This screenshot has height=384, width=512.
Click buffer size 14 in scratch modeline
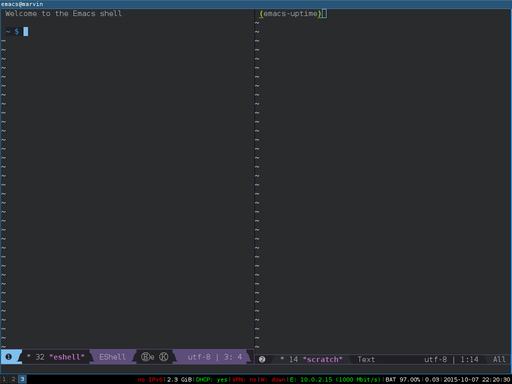point(293,359)
